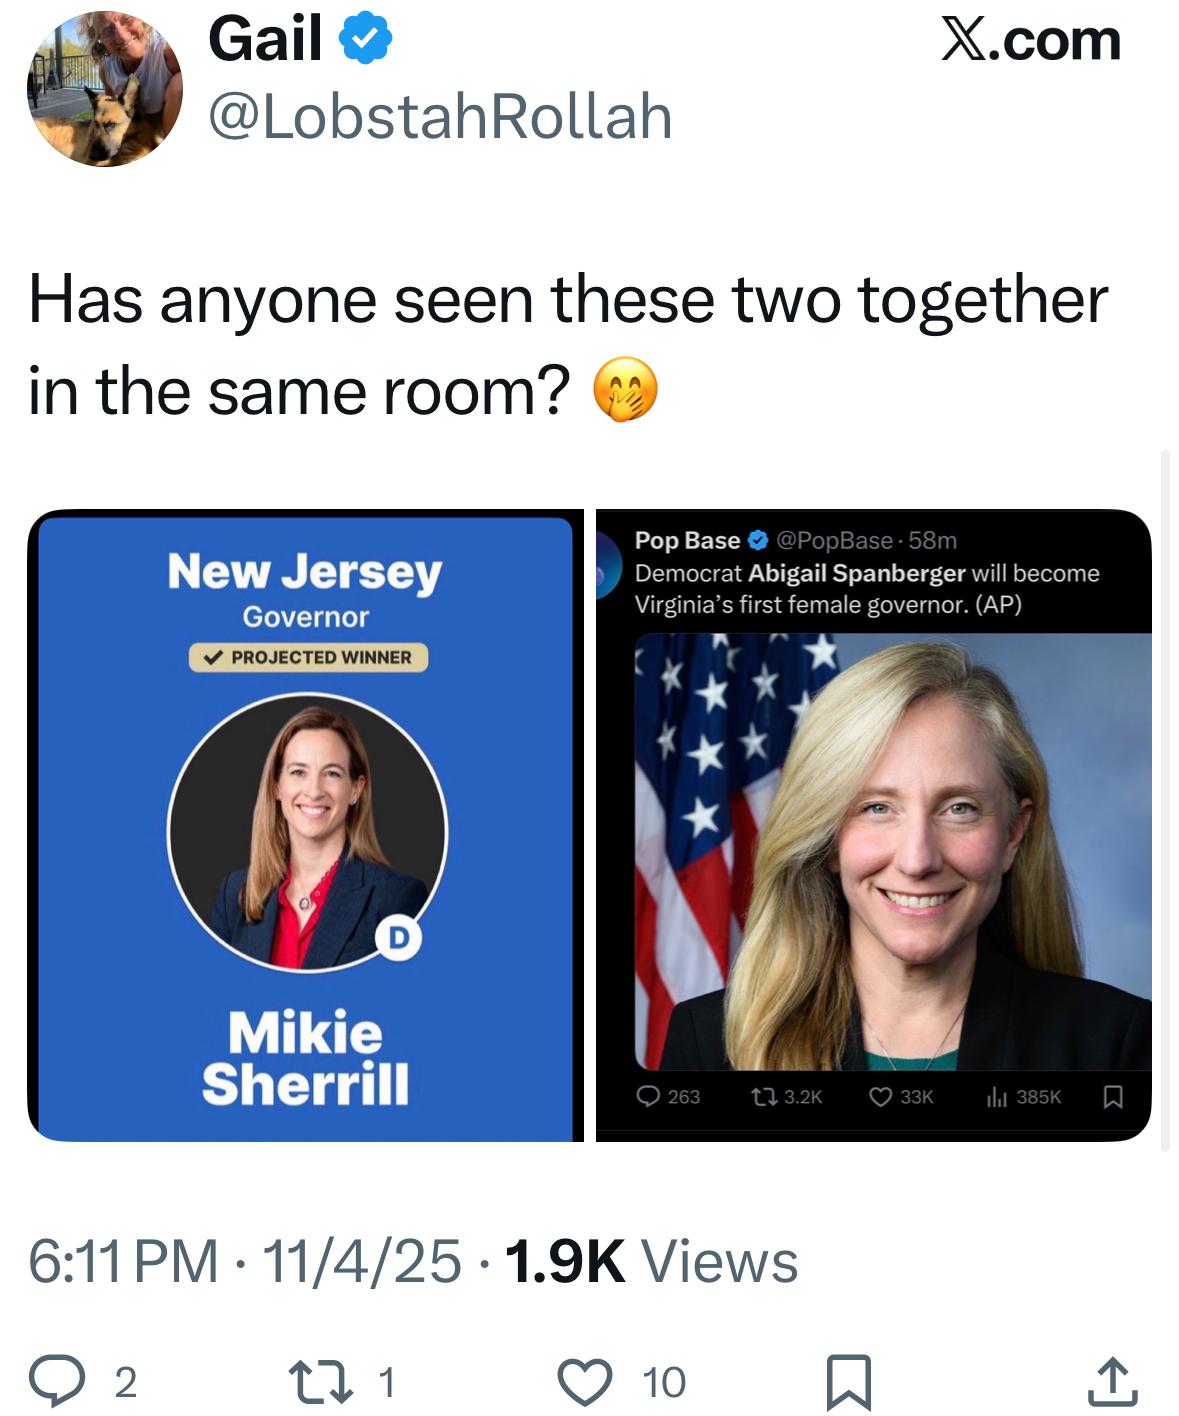The image size is (1179, 1416).
Task: Click the Gail display name
Action: 265,41
